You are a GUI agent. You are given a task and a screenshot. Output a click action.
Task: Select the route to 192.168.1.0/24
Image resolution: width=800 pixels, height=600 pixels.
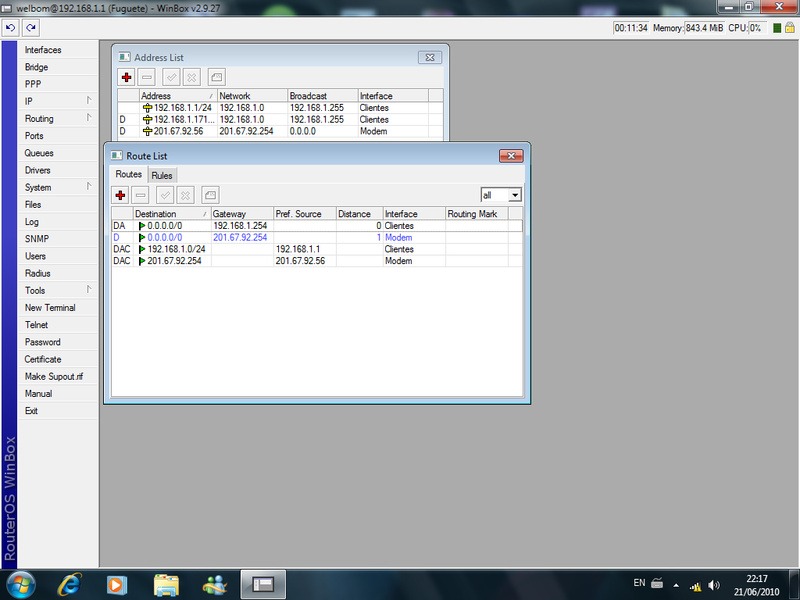coord(317,249)
